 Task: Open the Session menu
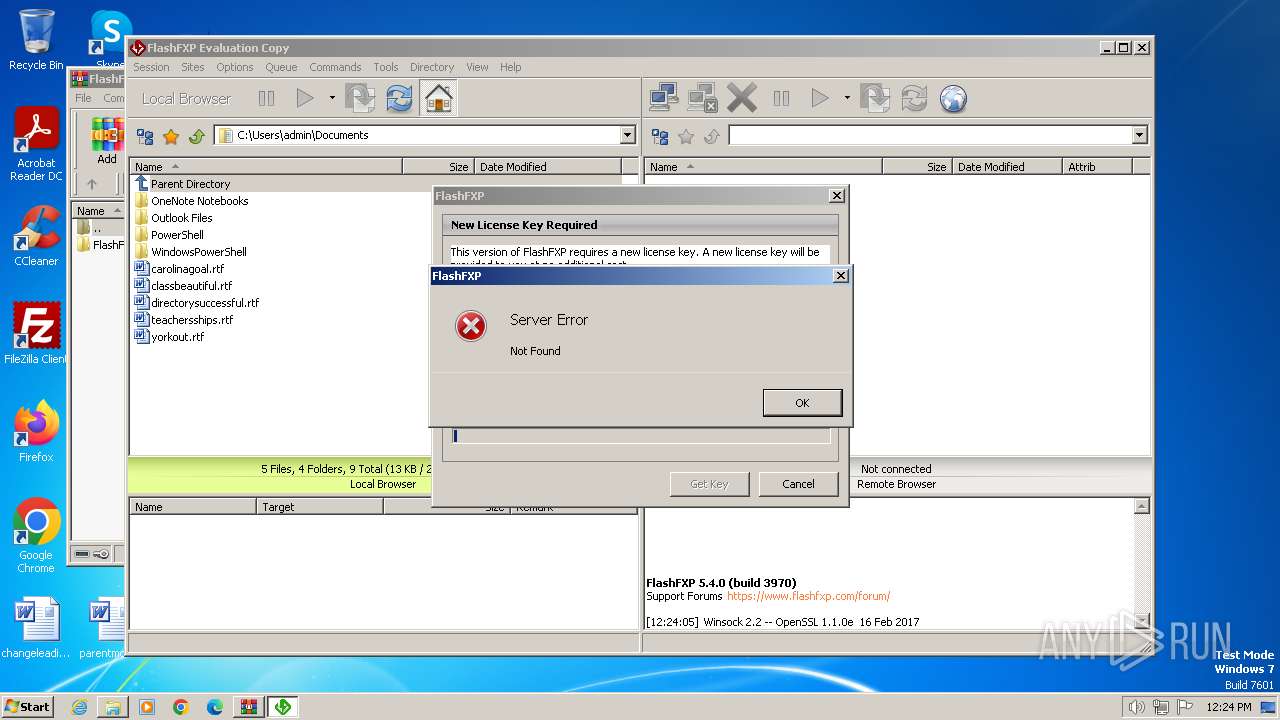(x=151, y=67)
